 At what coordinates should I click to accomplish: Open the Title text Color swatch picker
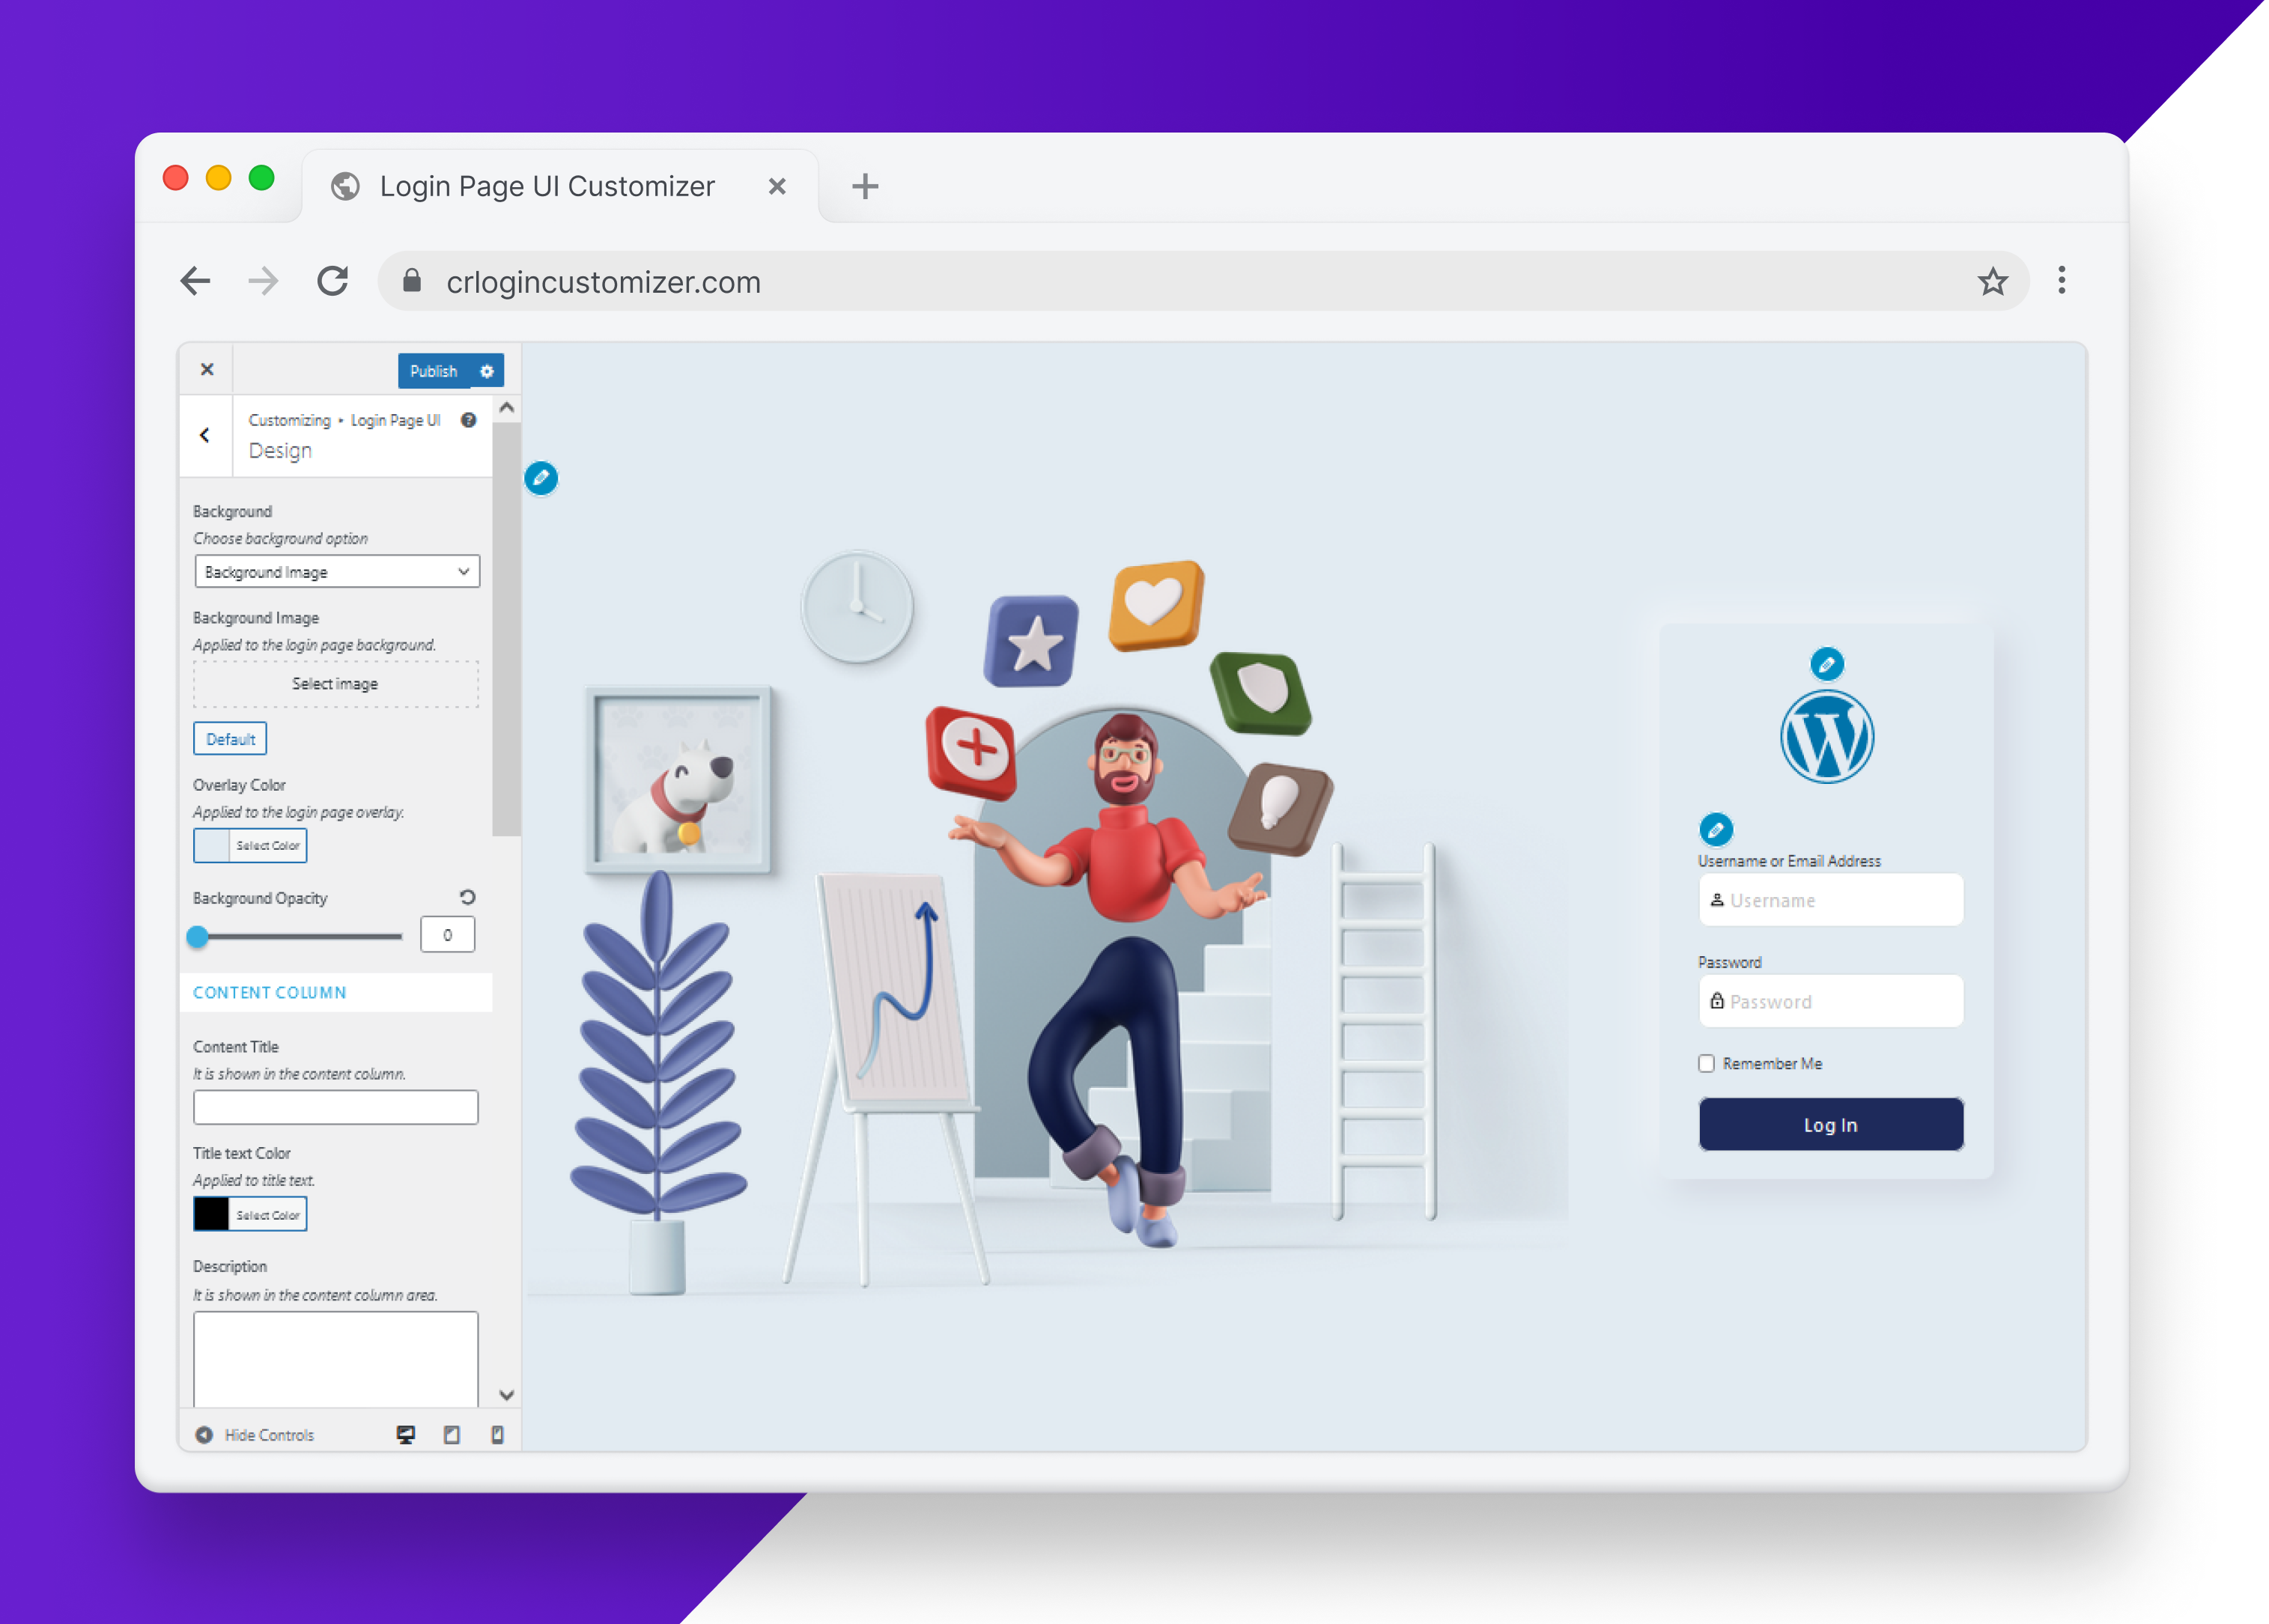point(210,1213)
